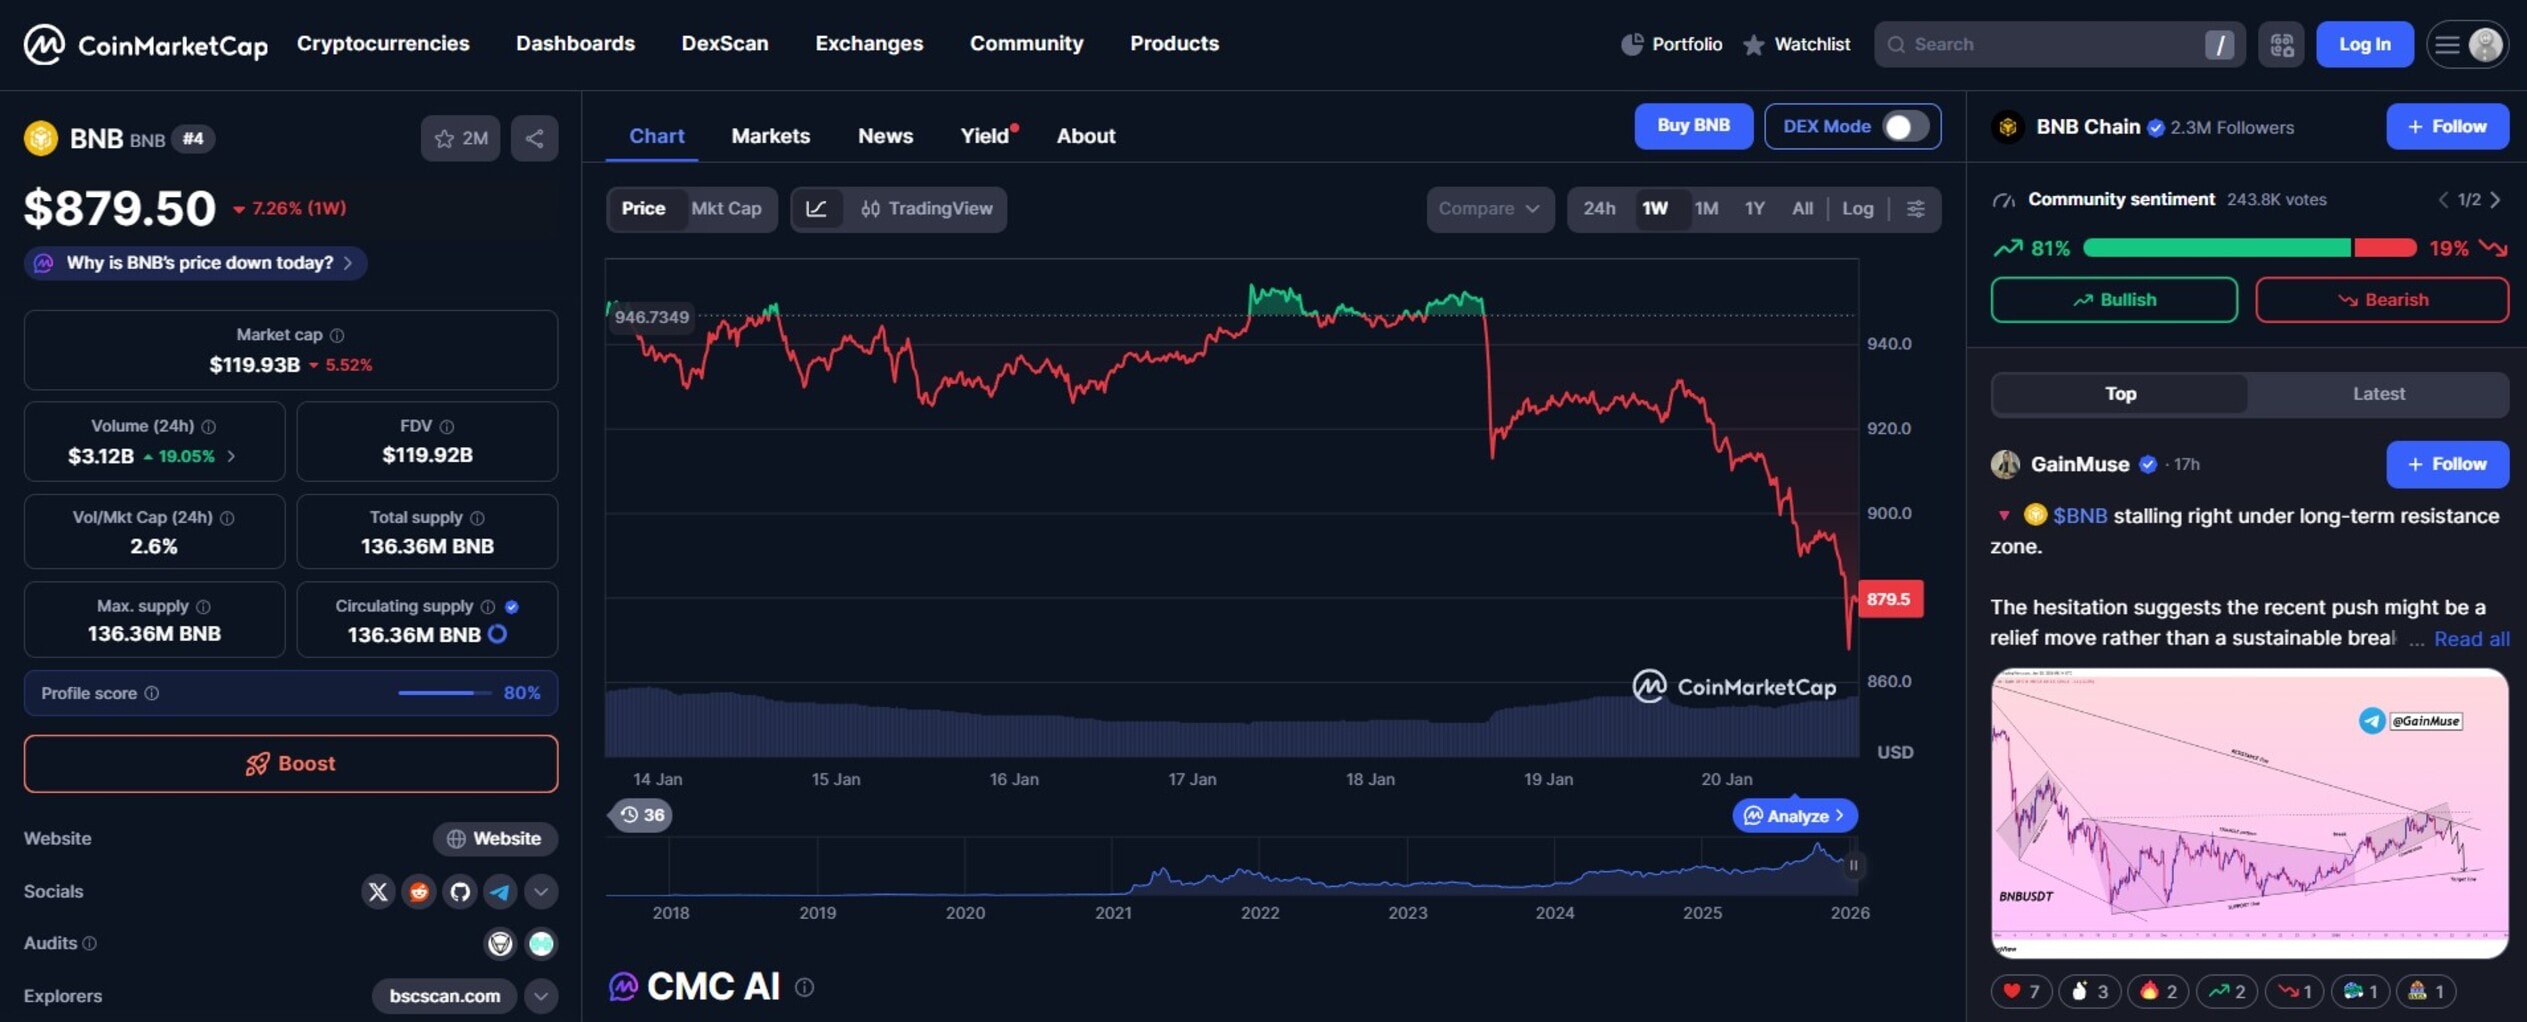Open the Compare dropdown above the chart
2527x1022 pixels.
pyautogui.click(x=1489, y=209)
